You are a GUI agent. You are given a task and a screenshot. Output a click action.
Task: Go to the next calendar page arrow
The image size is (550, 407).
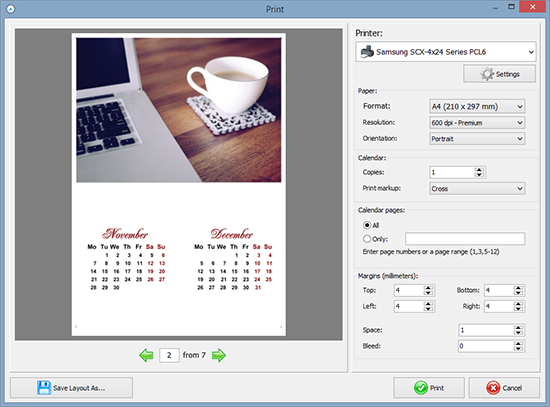point(219,355)
